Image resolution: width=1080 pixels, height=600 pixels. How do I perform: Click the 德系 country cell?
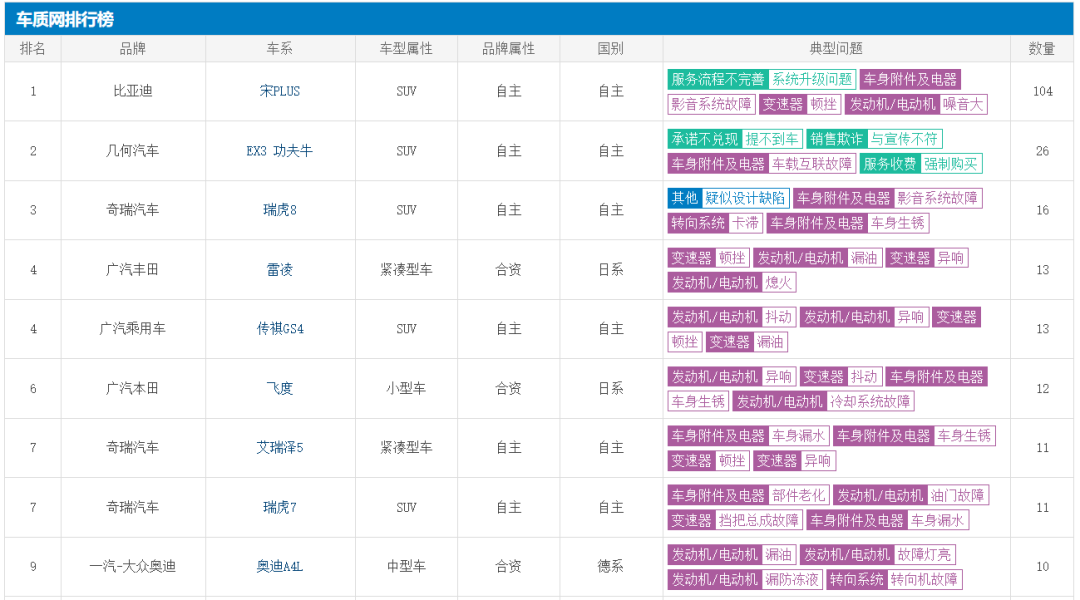611,567
